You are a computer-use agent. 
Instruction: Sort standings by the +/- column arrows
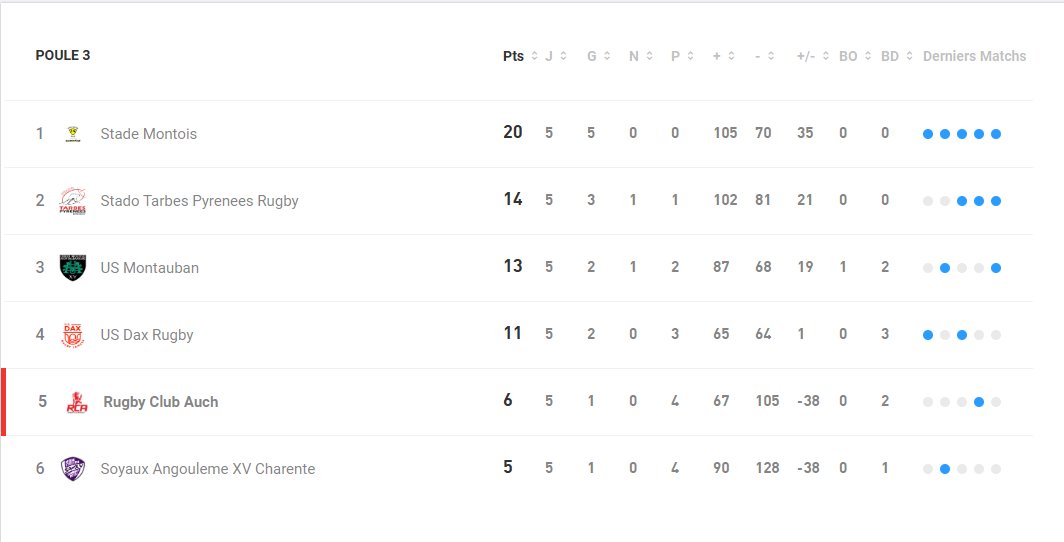click(825, 56)
